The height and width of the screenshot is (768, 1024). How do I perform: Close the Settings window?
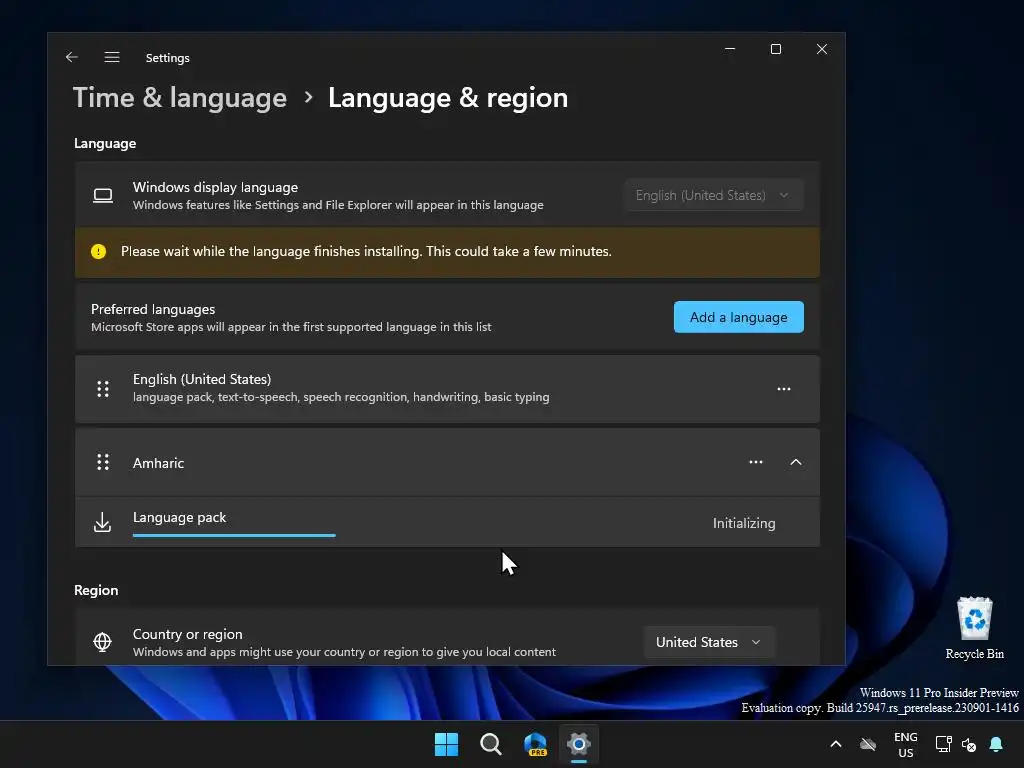822,49
